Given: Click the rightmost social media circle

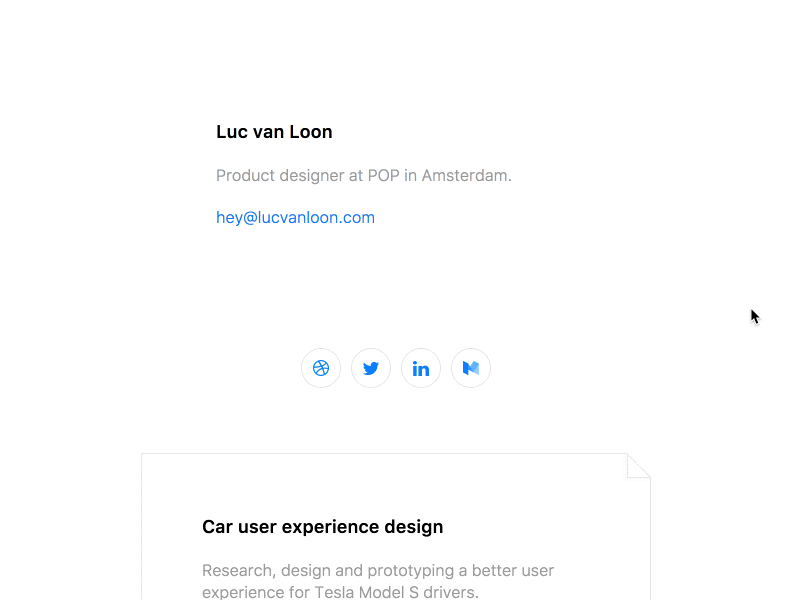Looking at the screenshot, I should click(471, 368).
